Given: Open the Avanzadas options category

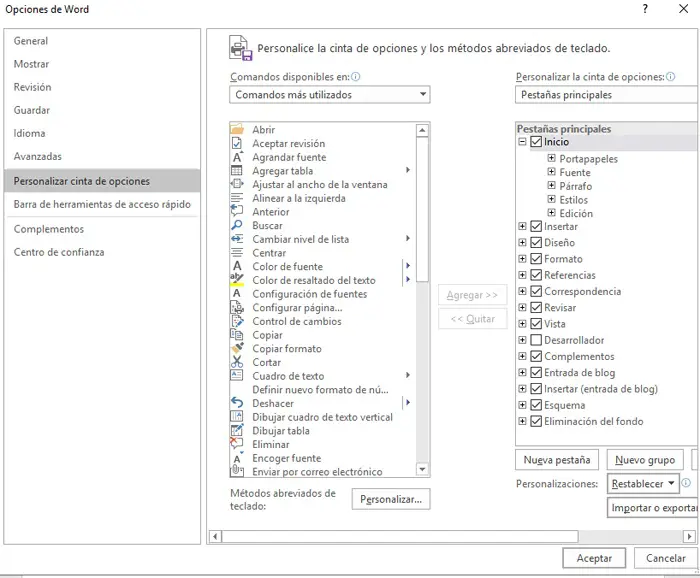Looking at the screenshot, I should pyautogui.click(x=102, y=156).
